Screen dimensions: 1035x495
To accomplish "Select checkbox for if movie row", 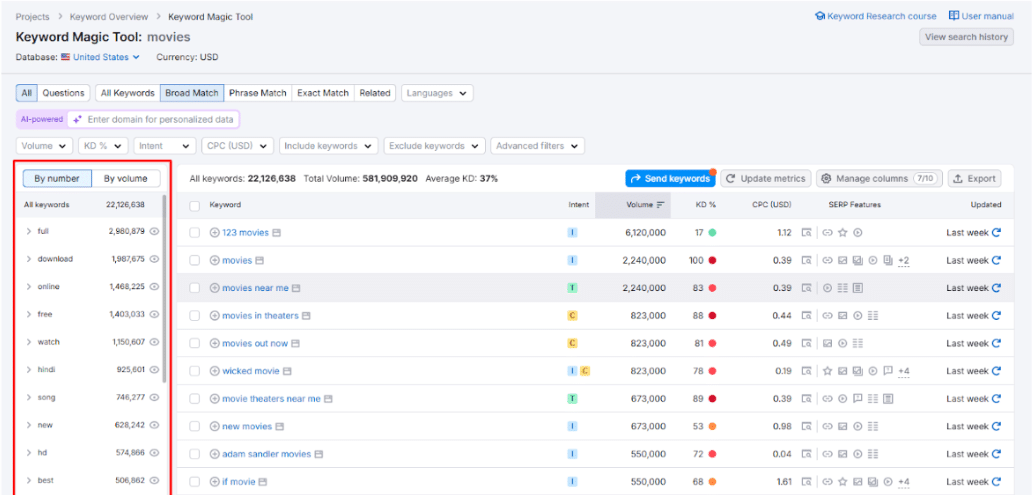I will tap(195, 482).
